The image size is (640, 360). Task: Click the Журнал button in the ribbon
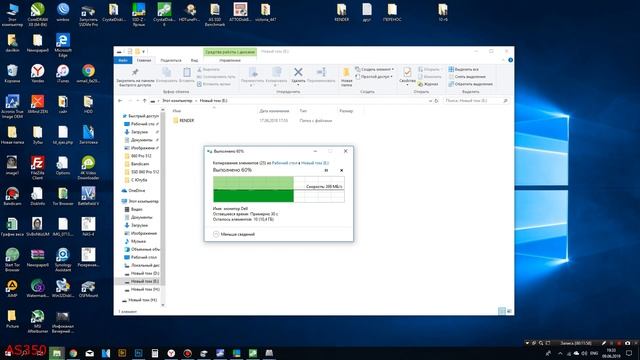point(428,84)
